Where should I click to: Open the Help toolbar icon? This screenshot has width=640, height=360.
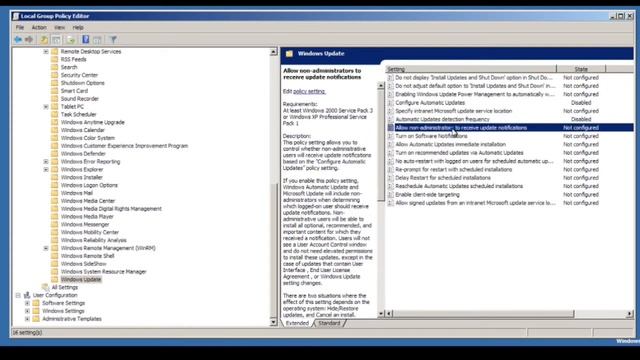click(86, 40)
